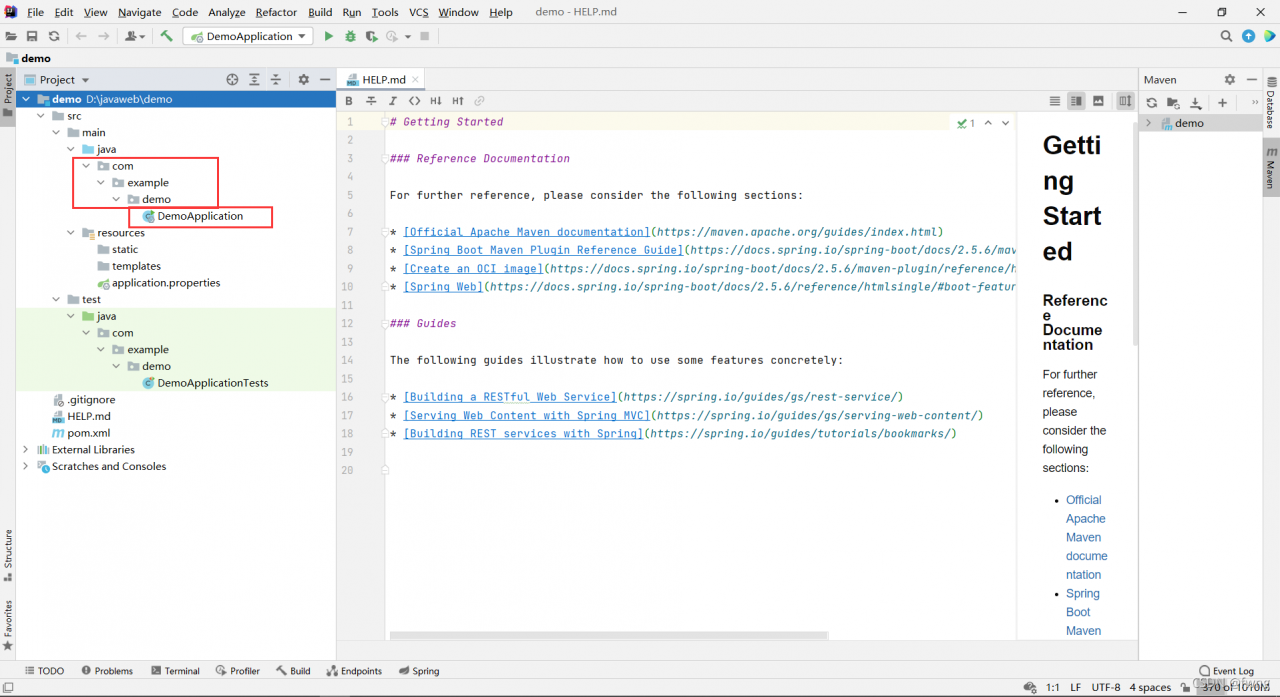Select application.properties file in tree

[x=158, y=283]
